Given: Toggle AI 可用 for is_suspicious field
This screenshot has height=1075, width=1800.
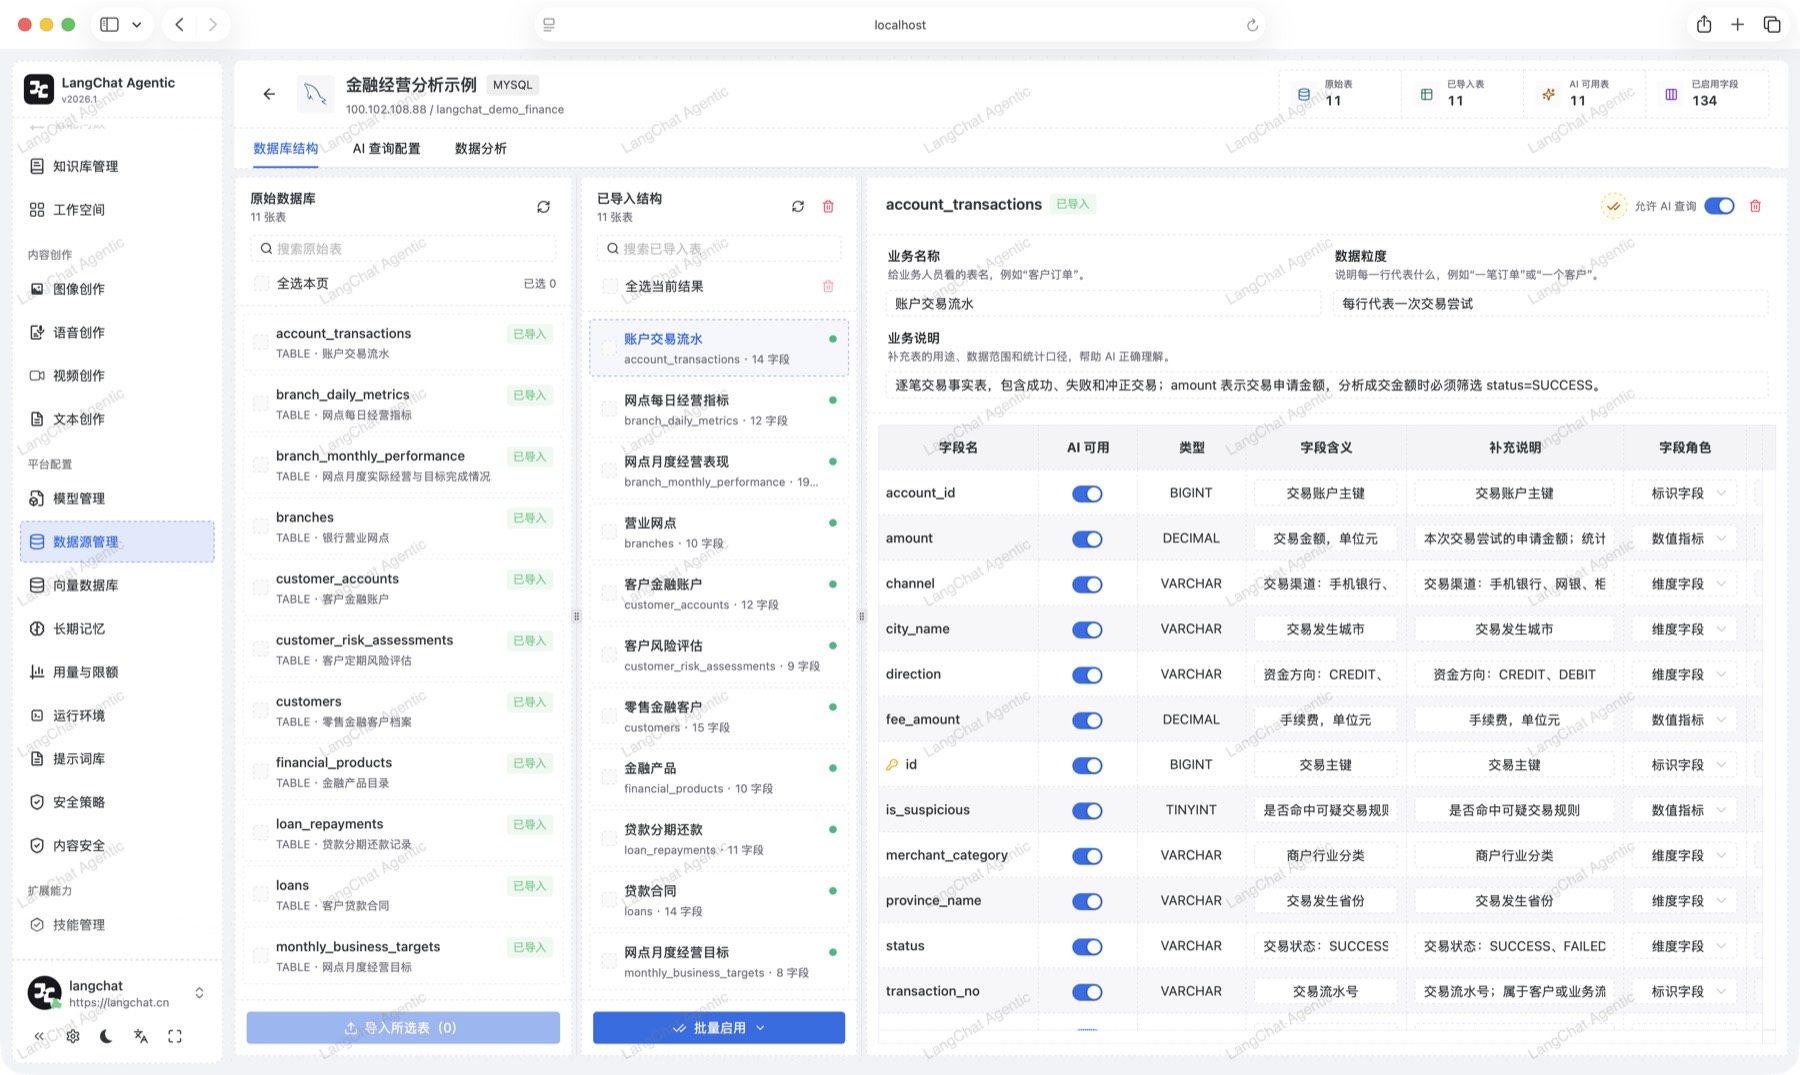Looking at the screenshot, I should click(x=1087, y=811).
